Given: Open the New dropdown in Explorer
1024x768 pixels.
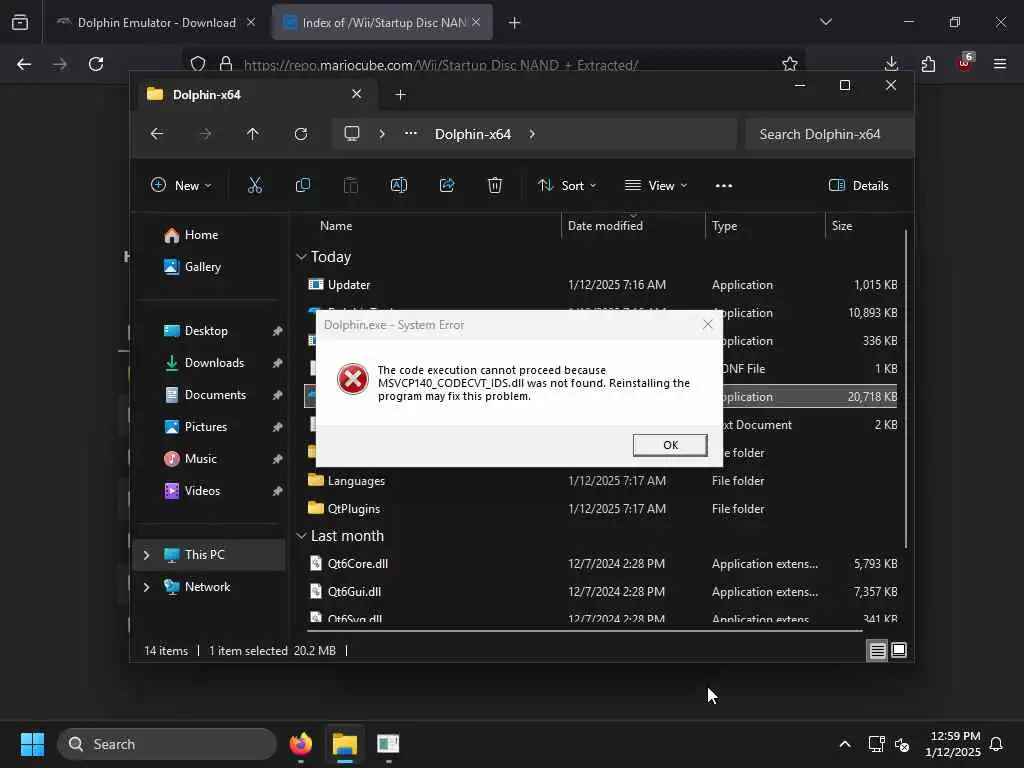Looking at the screenshot, I should pos(181,185).
